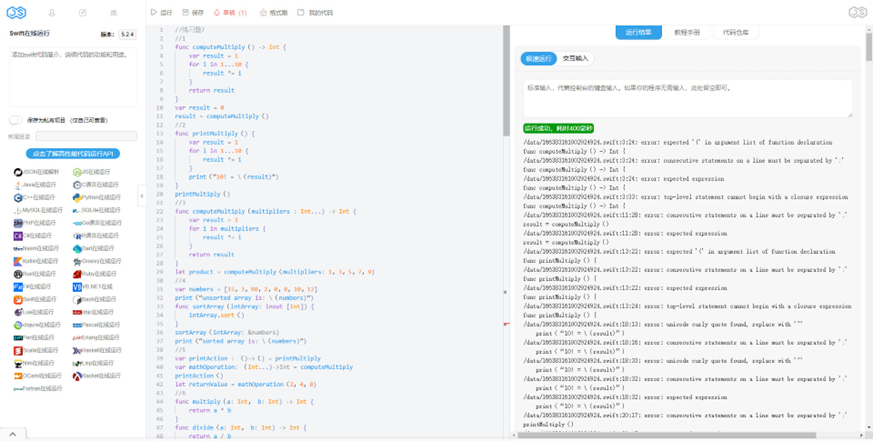This screenshot has height=441, width=873.
Task: Switch to the 教程手册 tutorial tab
Action: coord(687,32)
